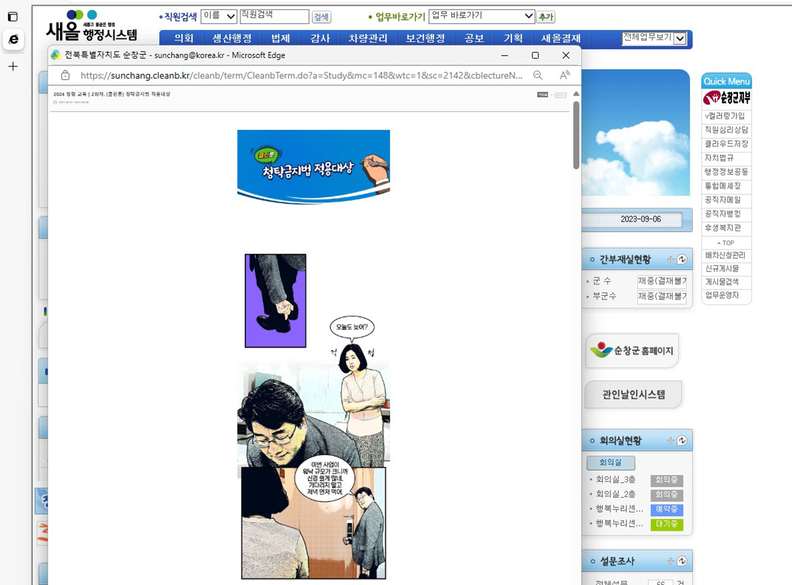
Task: Click refresh icon on 회의실현황 panel
Action: [x=682, y=441]
